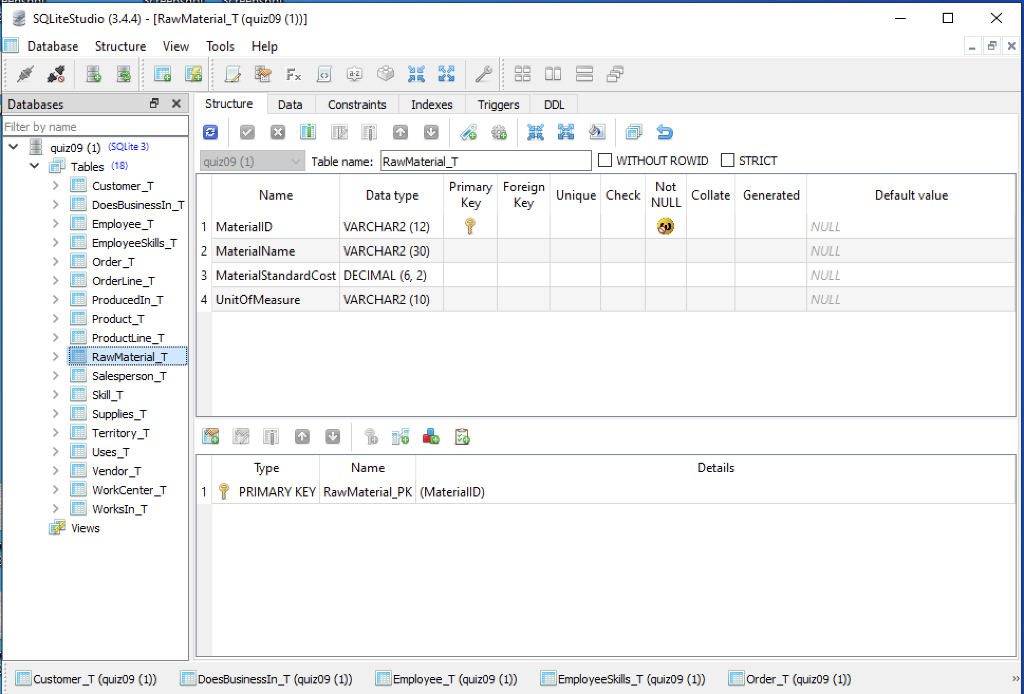Click the Create a table toolbar icon
The width and height of the screenshot is (1024, 694).
(x=162, y=74)
